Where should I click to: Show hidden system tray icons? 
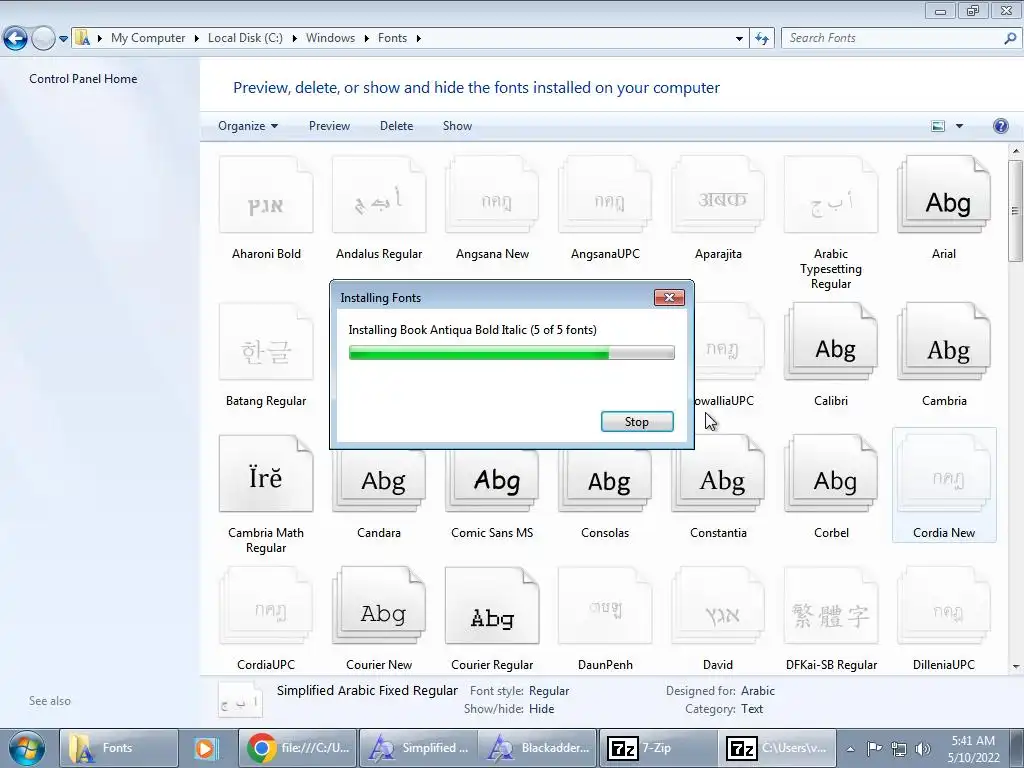pyautogui.click(x=850, y=748)
